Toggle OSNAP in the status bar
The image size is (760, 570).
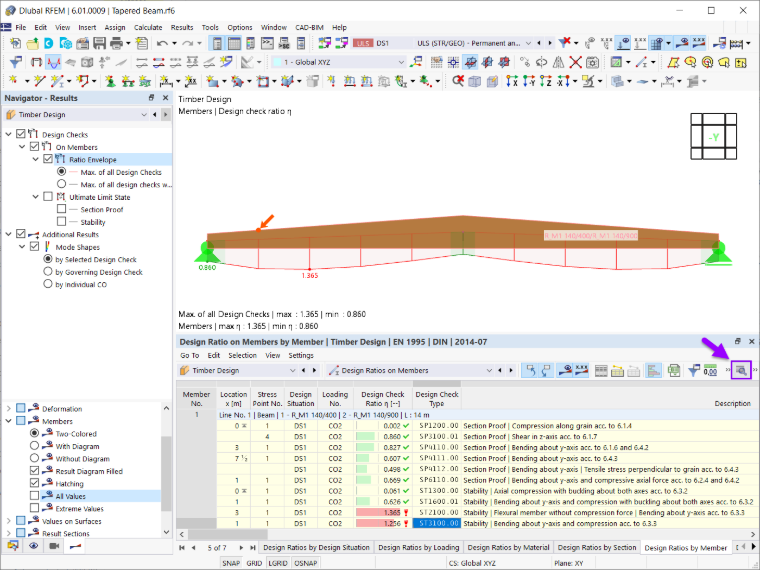[306, 563]
